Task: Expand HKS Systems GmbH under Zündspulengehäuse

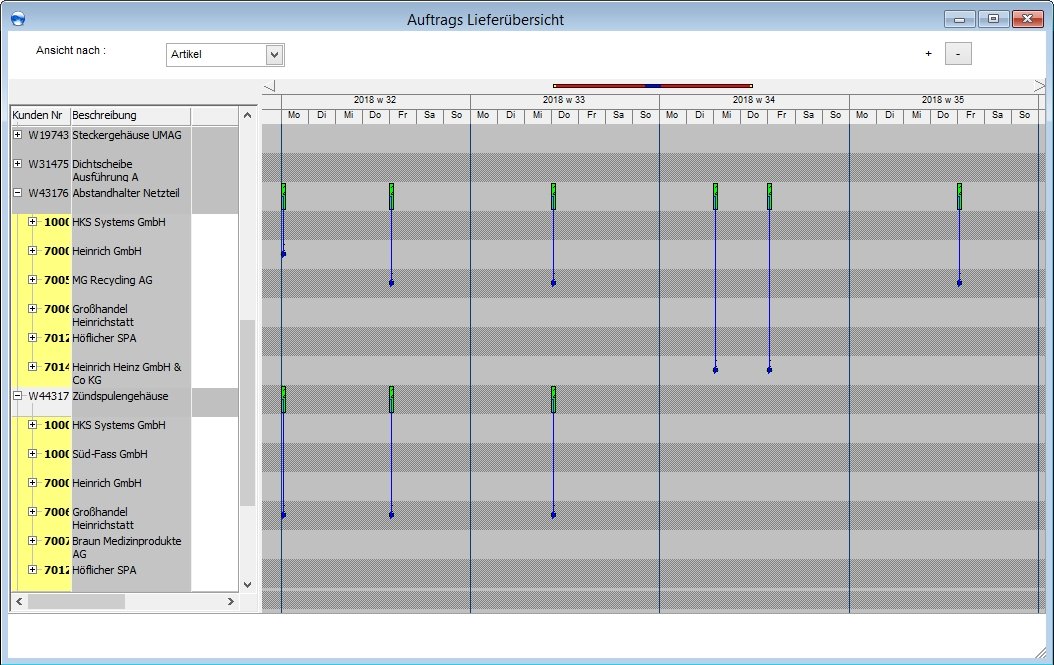Action: coord(32,424)
